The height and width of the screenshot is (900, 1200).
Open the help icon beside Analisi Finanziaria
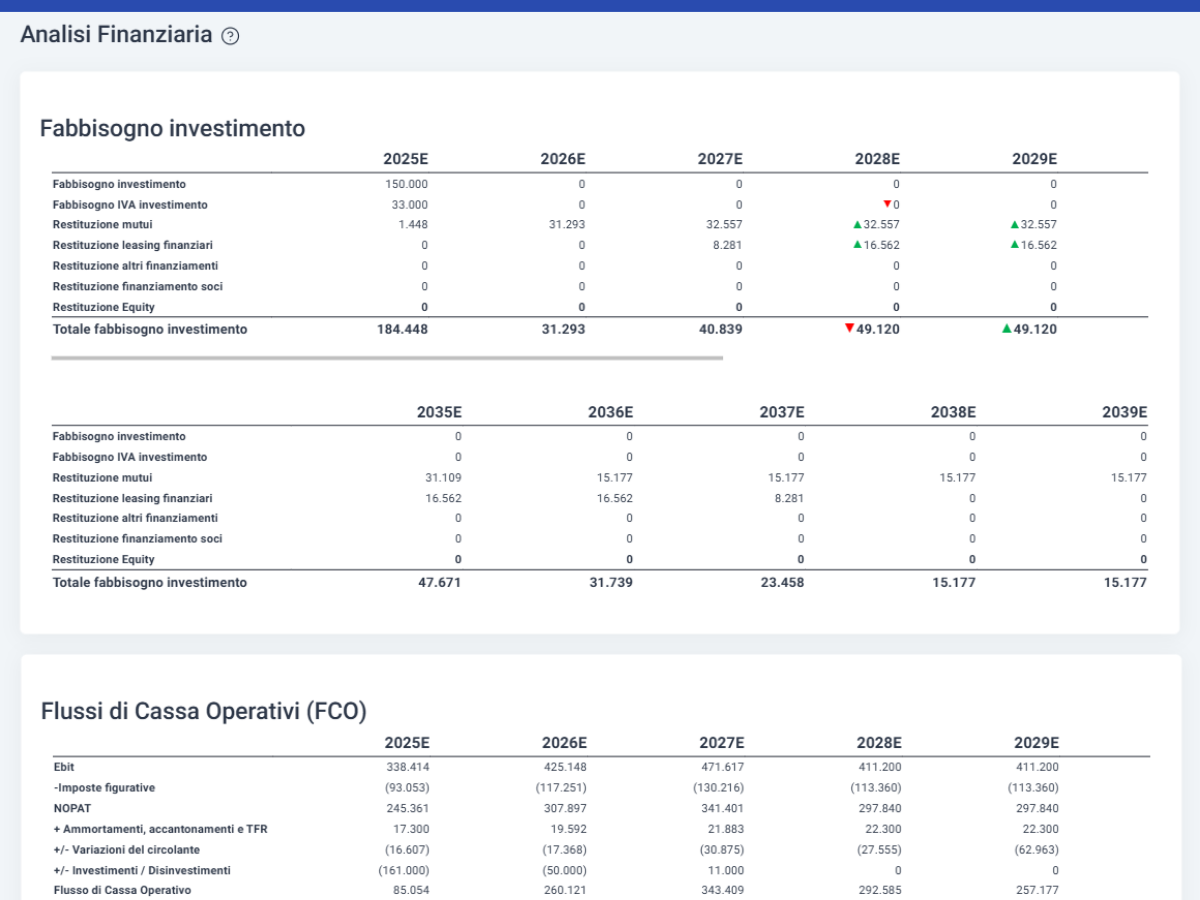click(x=230, y=36)
